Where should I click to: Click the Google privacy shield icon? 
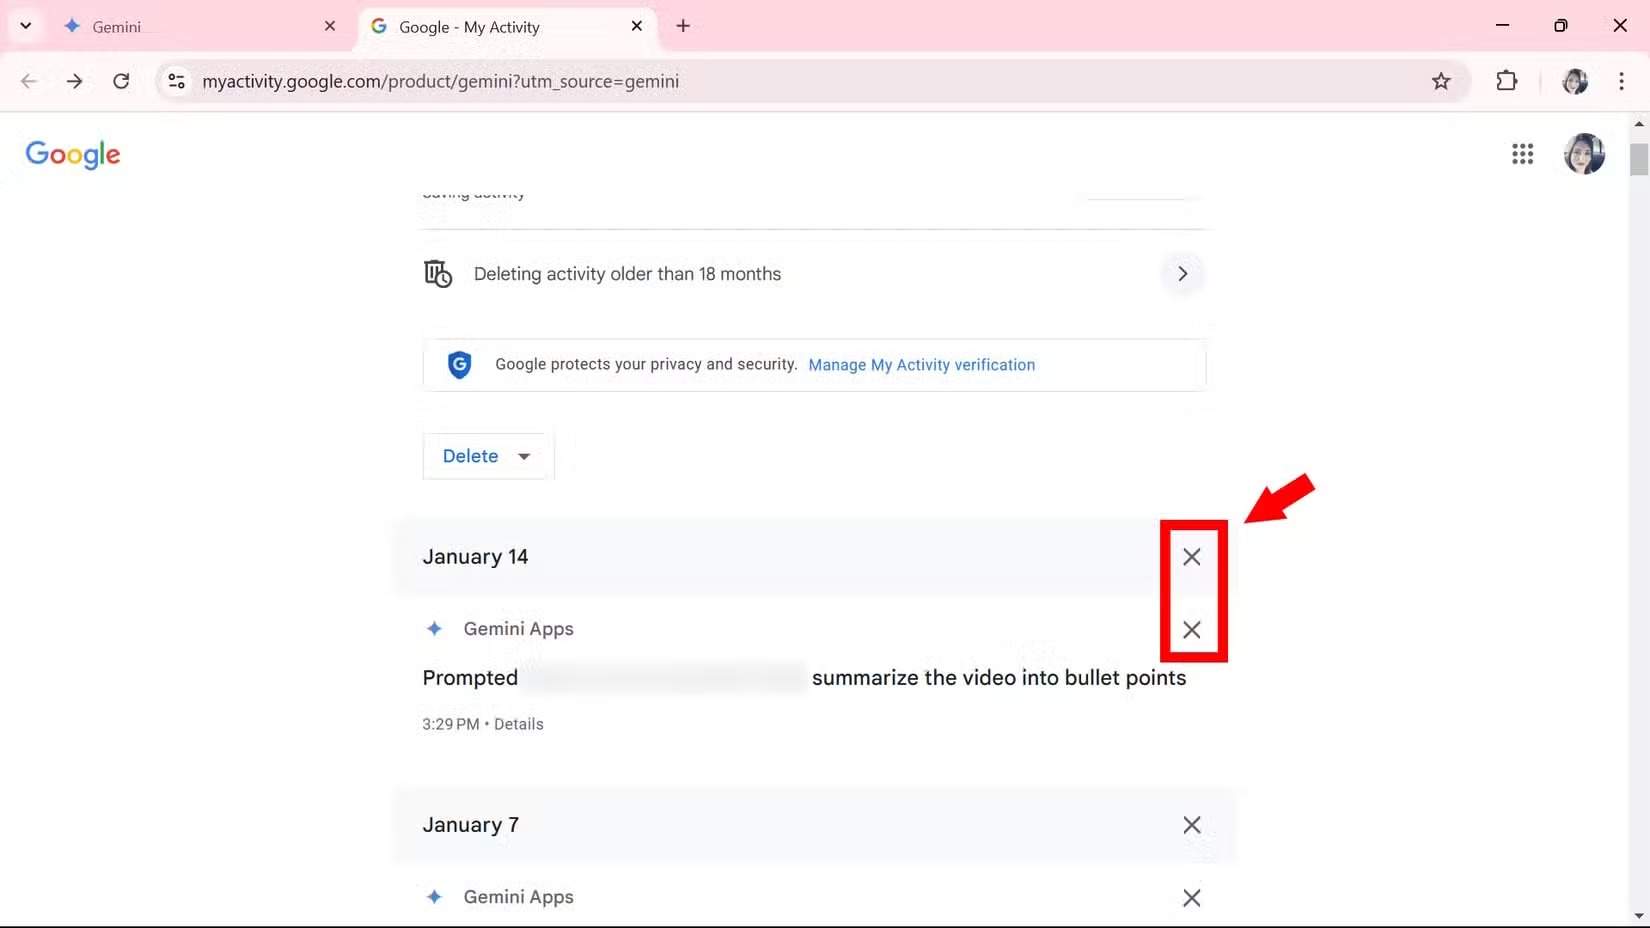pos(459,365)
